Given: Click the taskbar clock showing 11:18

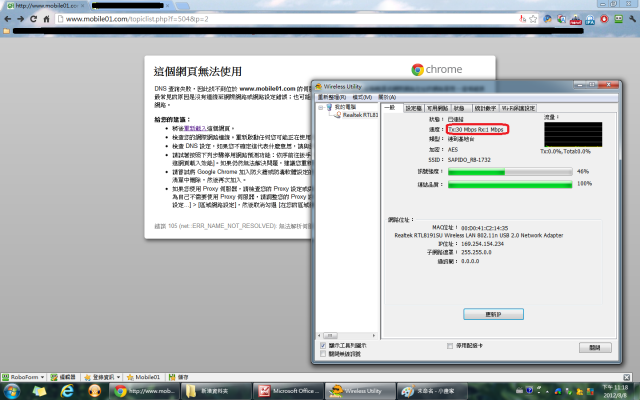Looking at the screenshot, I should (617, 391).
